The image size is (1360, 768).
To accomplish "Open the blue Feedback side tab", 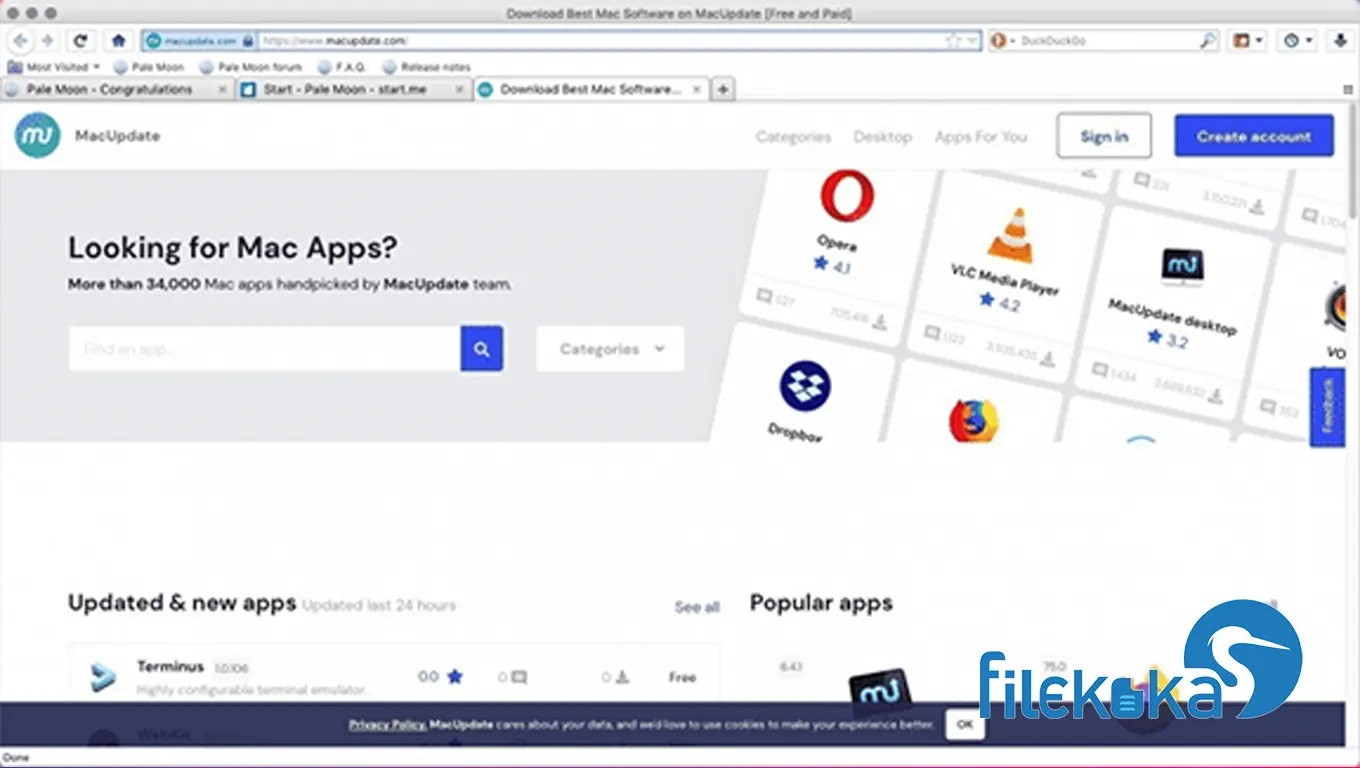I will [x=1327, y=406].
